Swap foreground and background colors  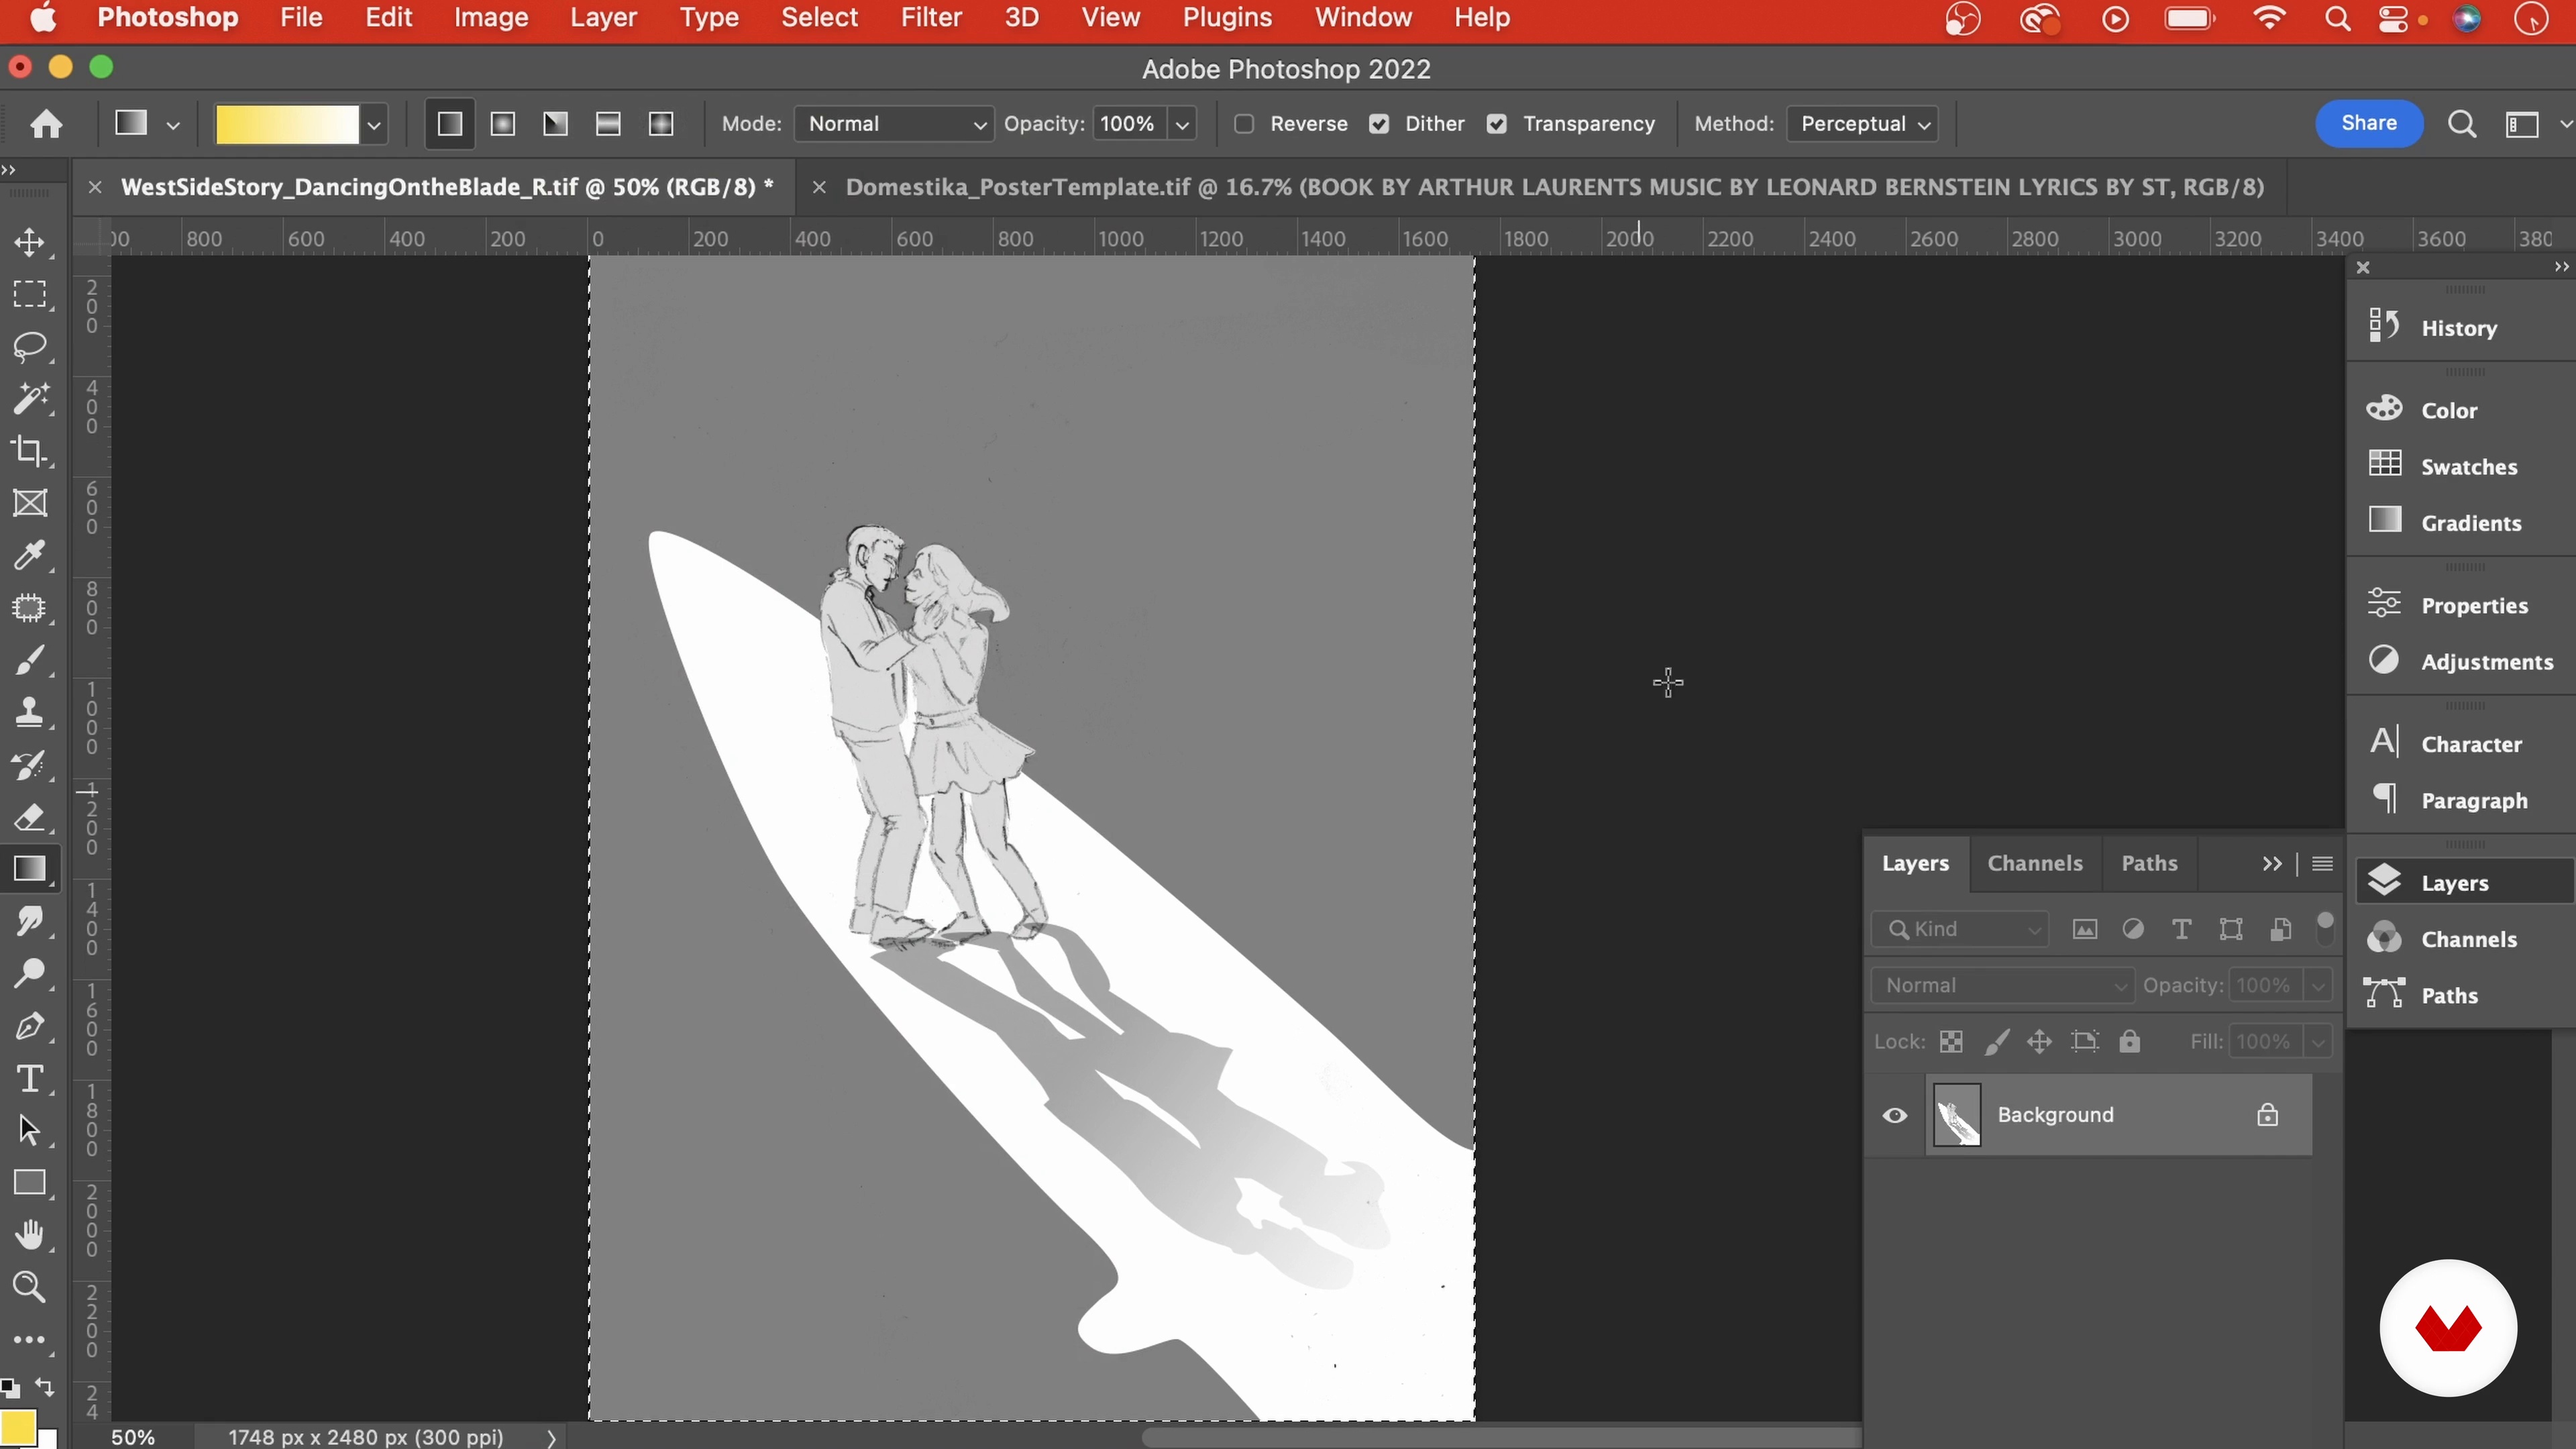[45, 1387]
